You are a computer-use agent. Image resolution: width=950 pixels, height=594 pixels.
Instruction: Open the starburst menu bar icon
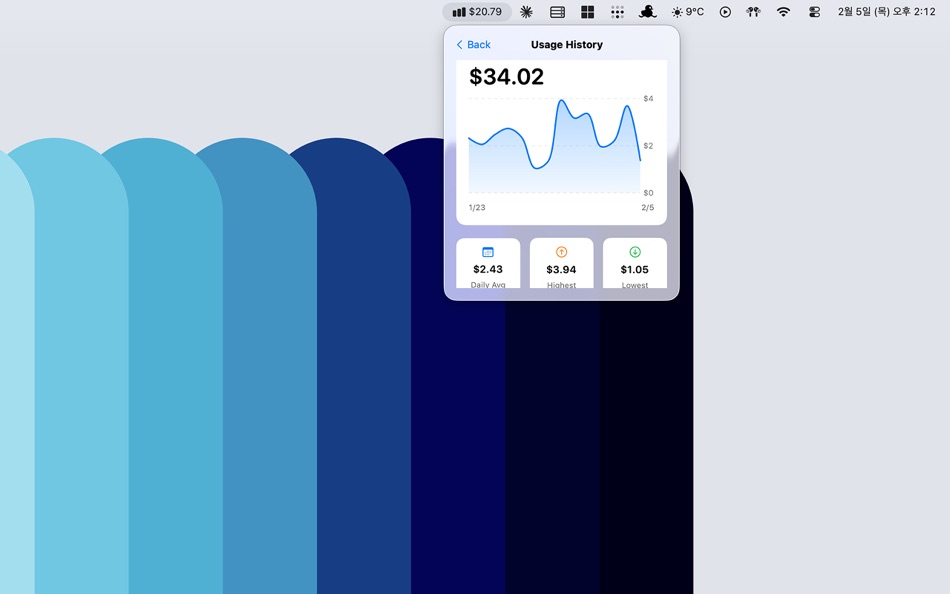coord(526,12)
